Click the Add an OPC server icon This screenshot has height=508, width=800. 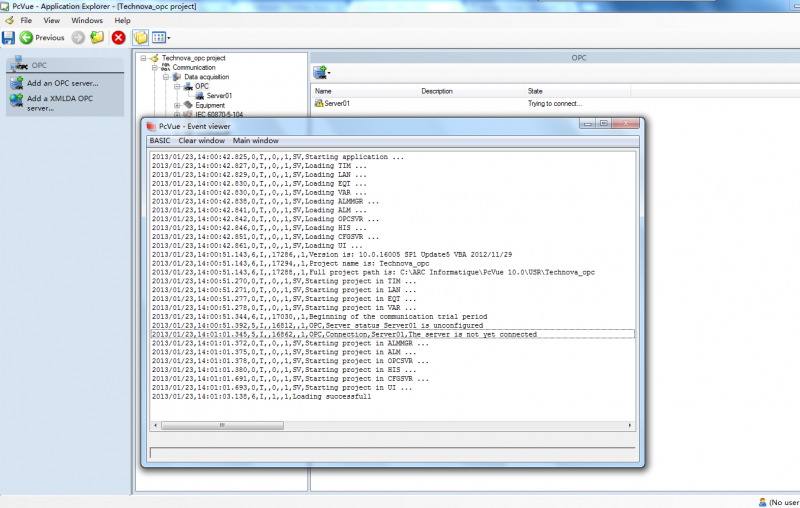[16, 83]
